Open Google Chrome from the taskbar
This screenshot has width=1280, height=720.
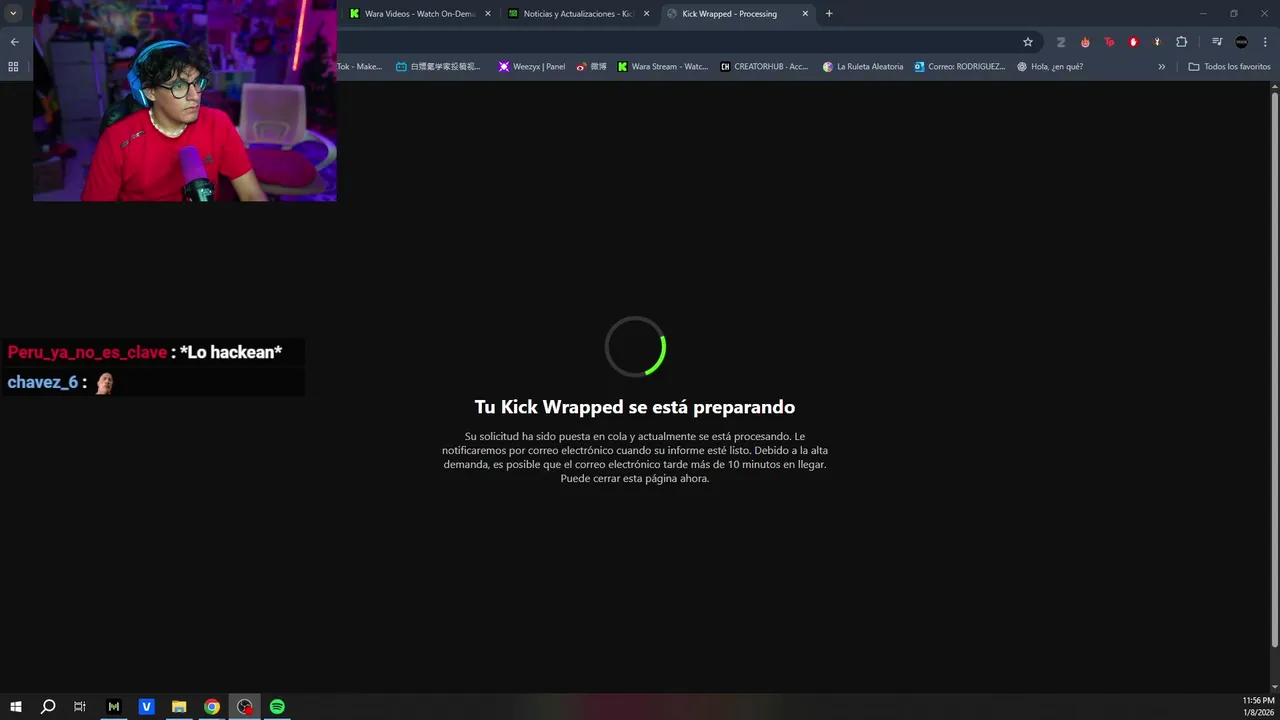pos(212,707)
